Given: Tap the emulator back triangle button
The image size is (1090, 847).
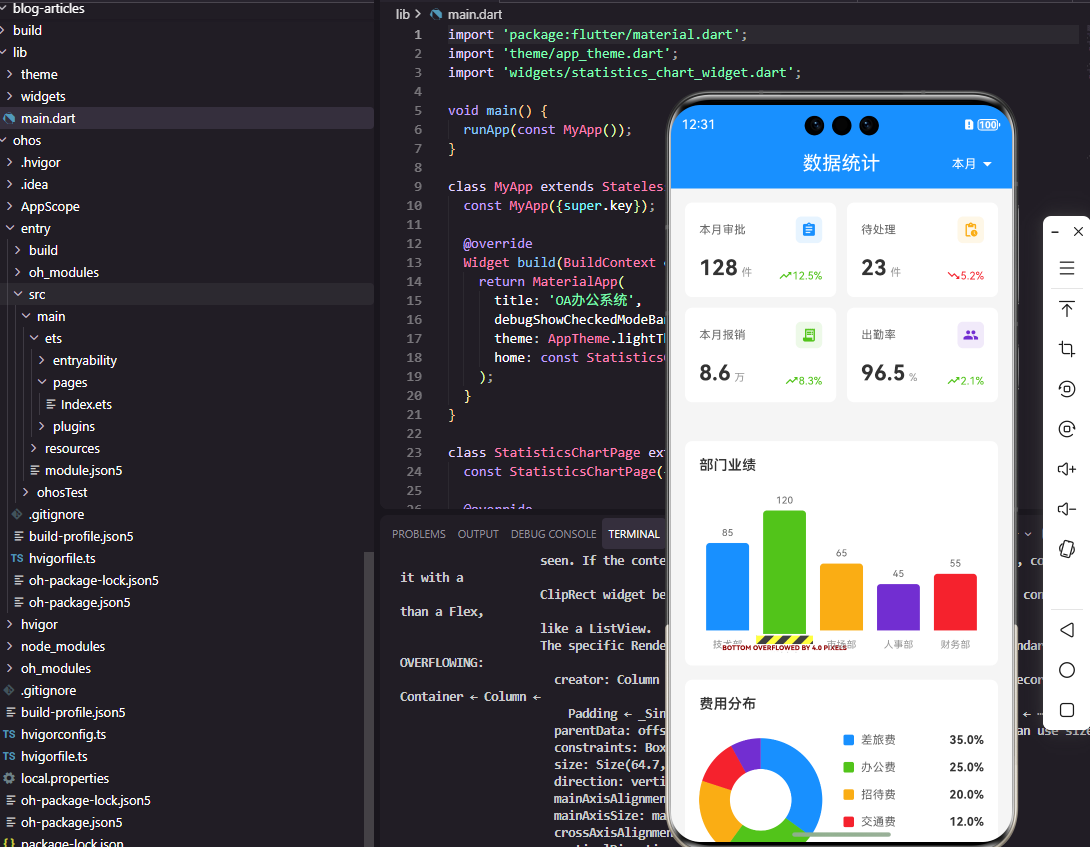Looking at the screenshot, I should [x=1066, y=630].
